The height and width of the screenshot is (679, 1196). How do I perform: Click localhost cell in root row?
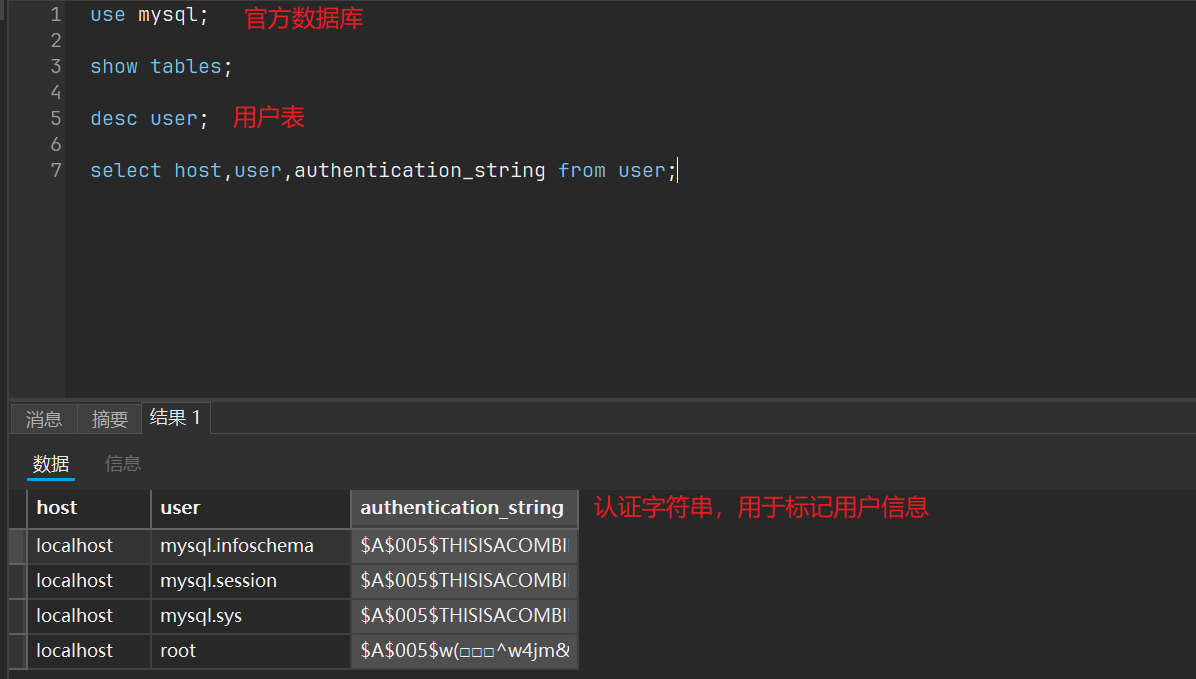click(88, 652)
